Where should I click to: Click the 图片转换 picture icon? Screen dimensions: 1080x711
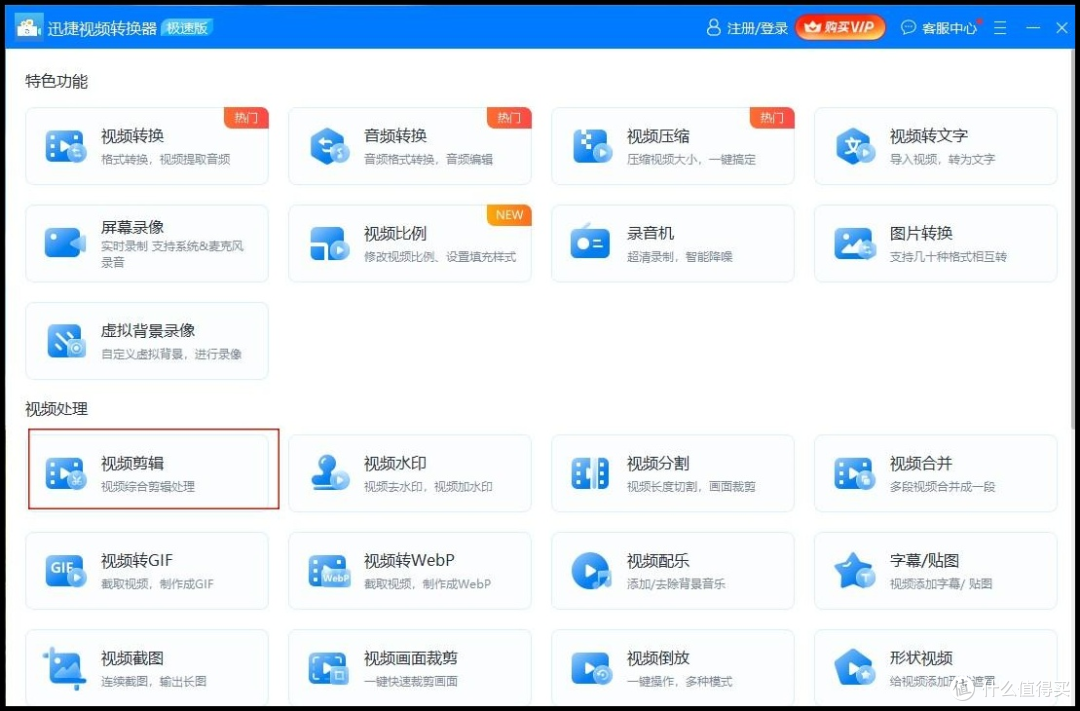[855, 243]
